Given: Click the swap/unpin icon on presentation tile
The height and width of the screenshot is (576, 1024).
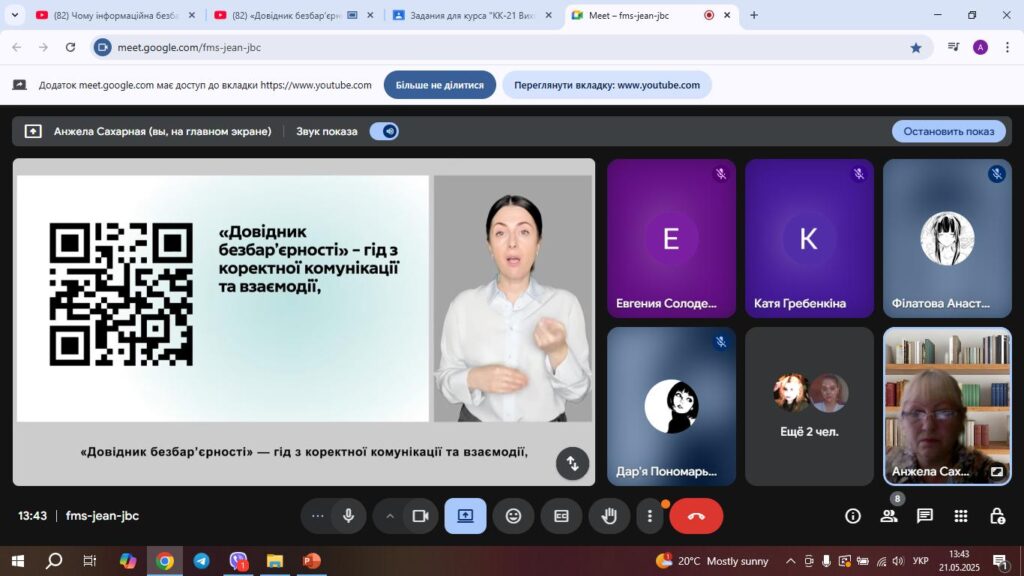Looking at the screenshot, I should click(x=573, y=464).
